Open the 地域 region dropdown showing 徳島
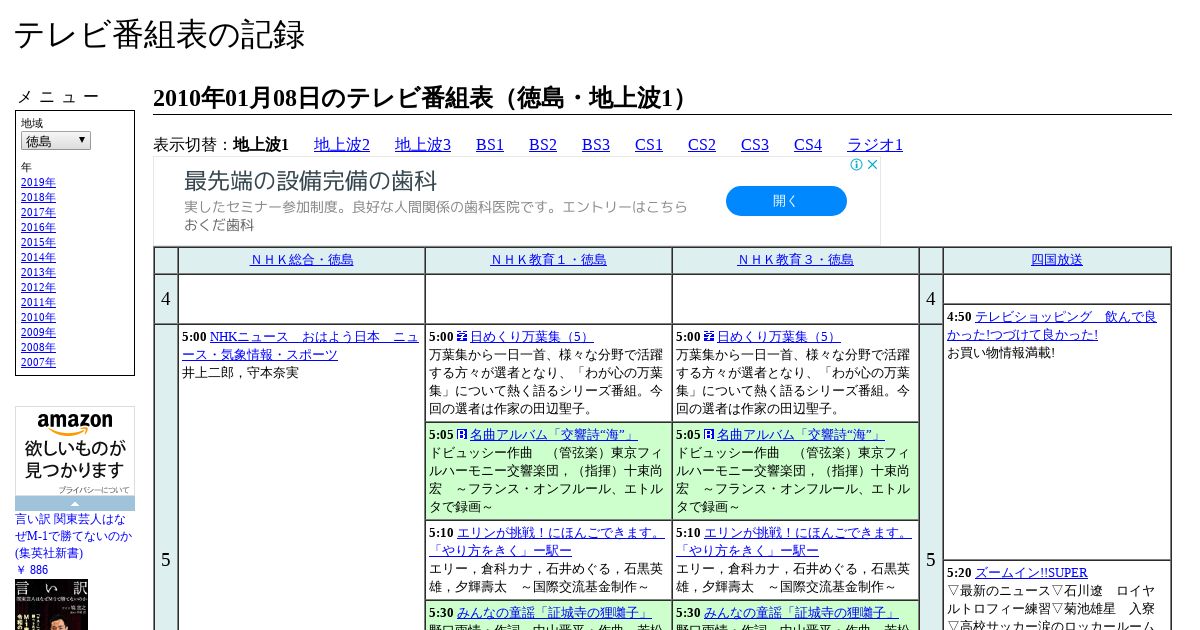The height and width of the screenshot is (630, 1200). coord(56,141)
